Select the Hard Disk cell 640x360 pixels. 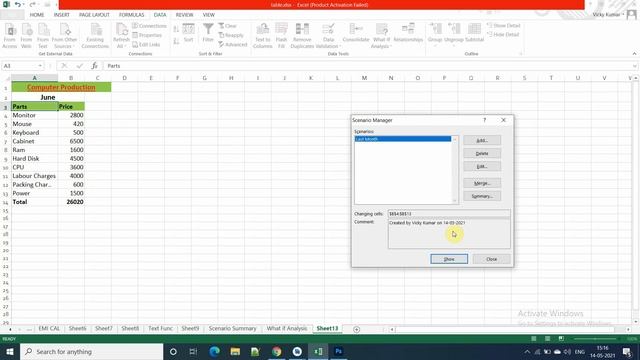click(x=34, y=159)
